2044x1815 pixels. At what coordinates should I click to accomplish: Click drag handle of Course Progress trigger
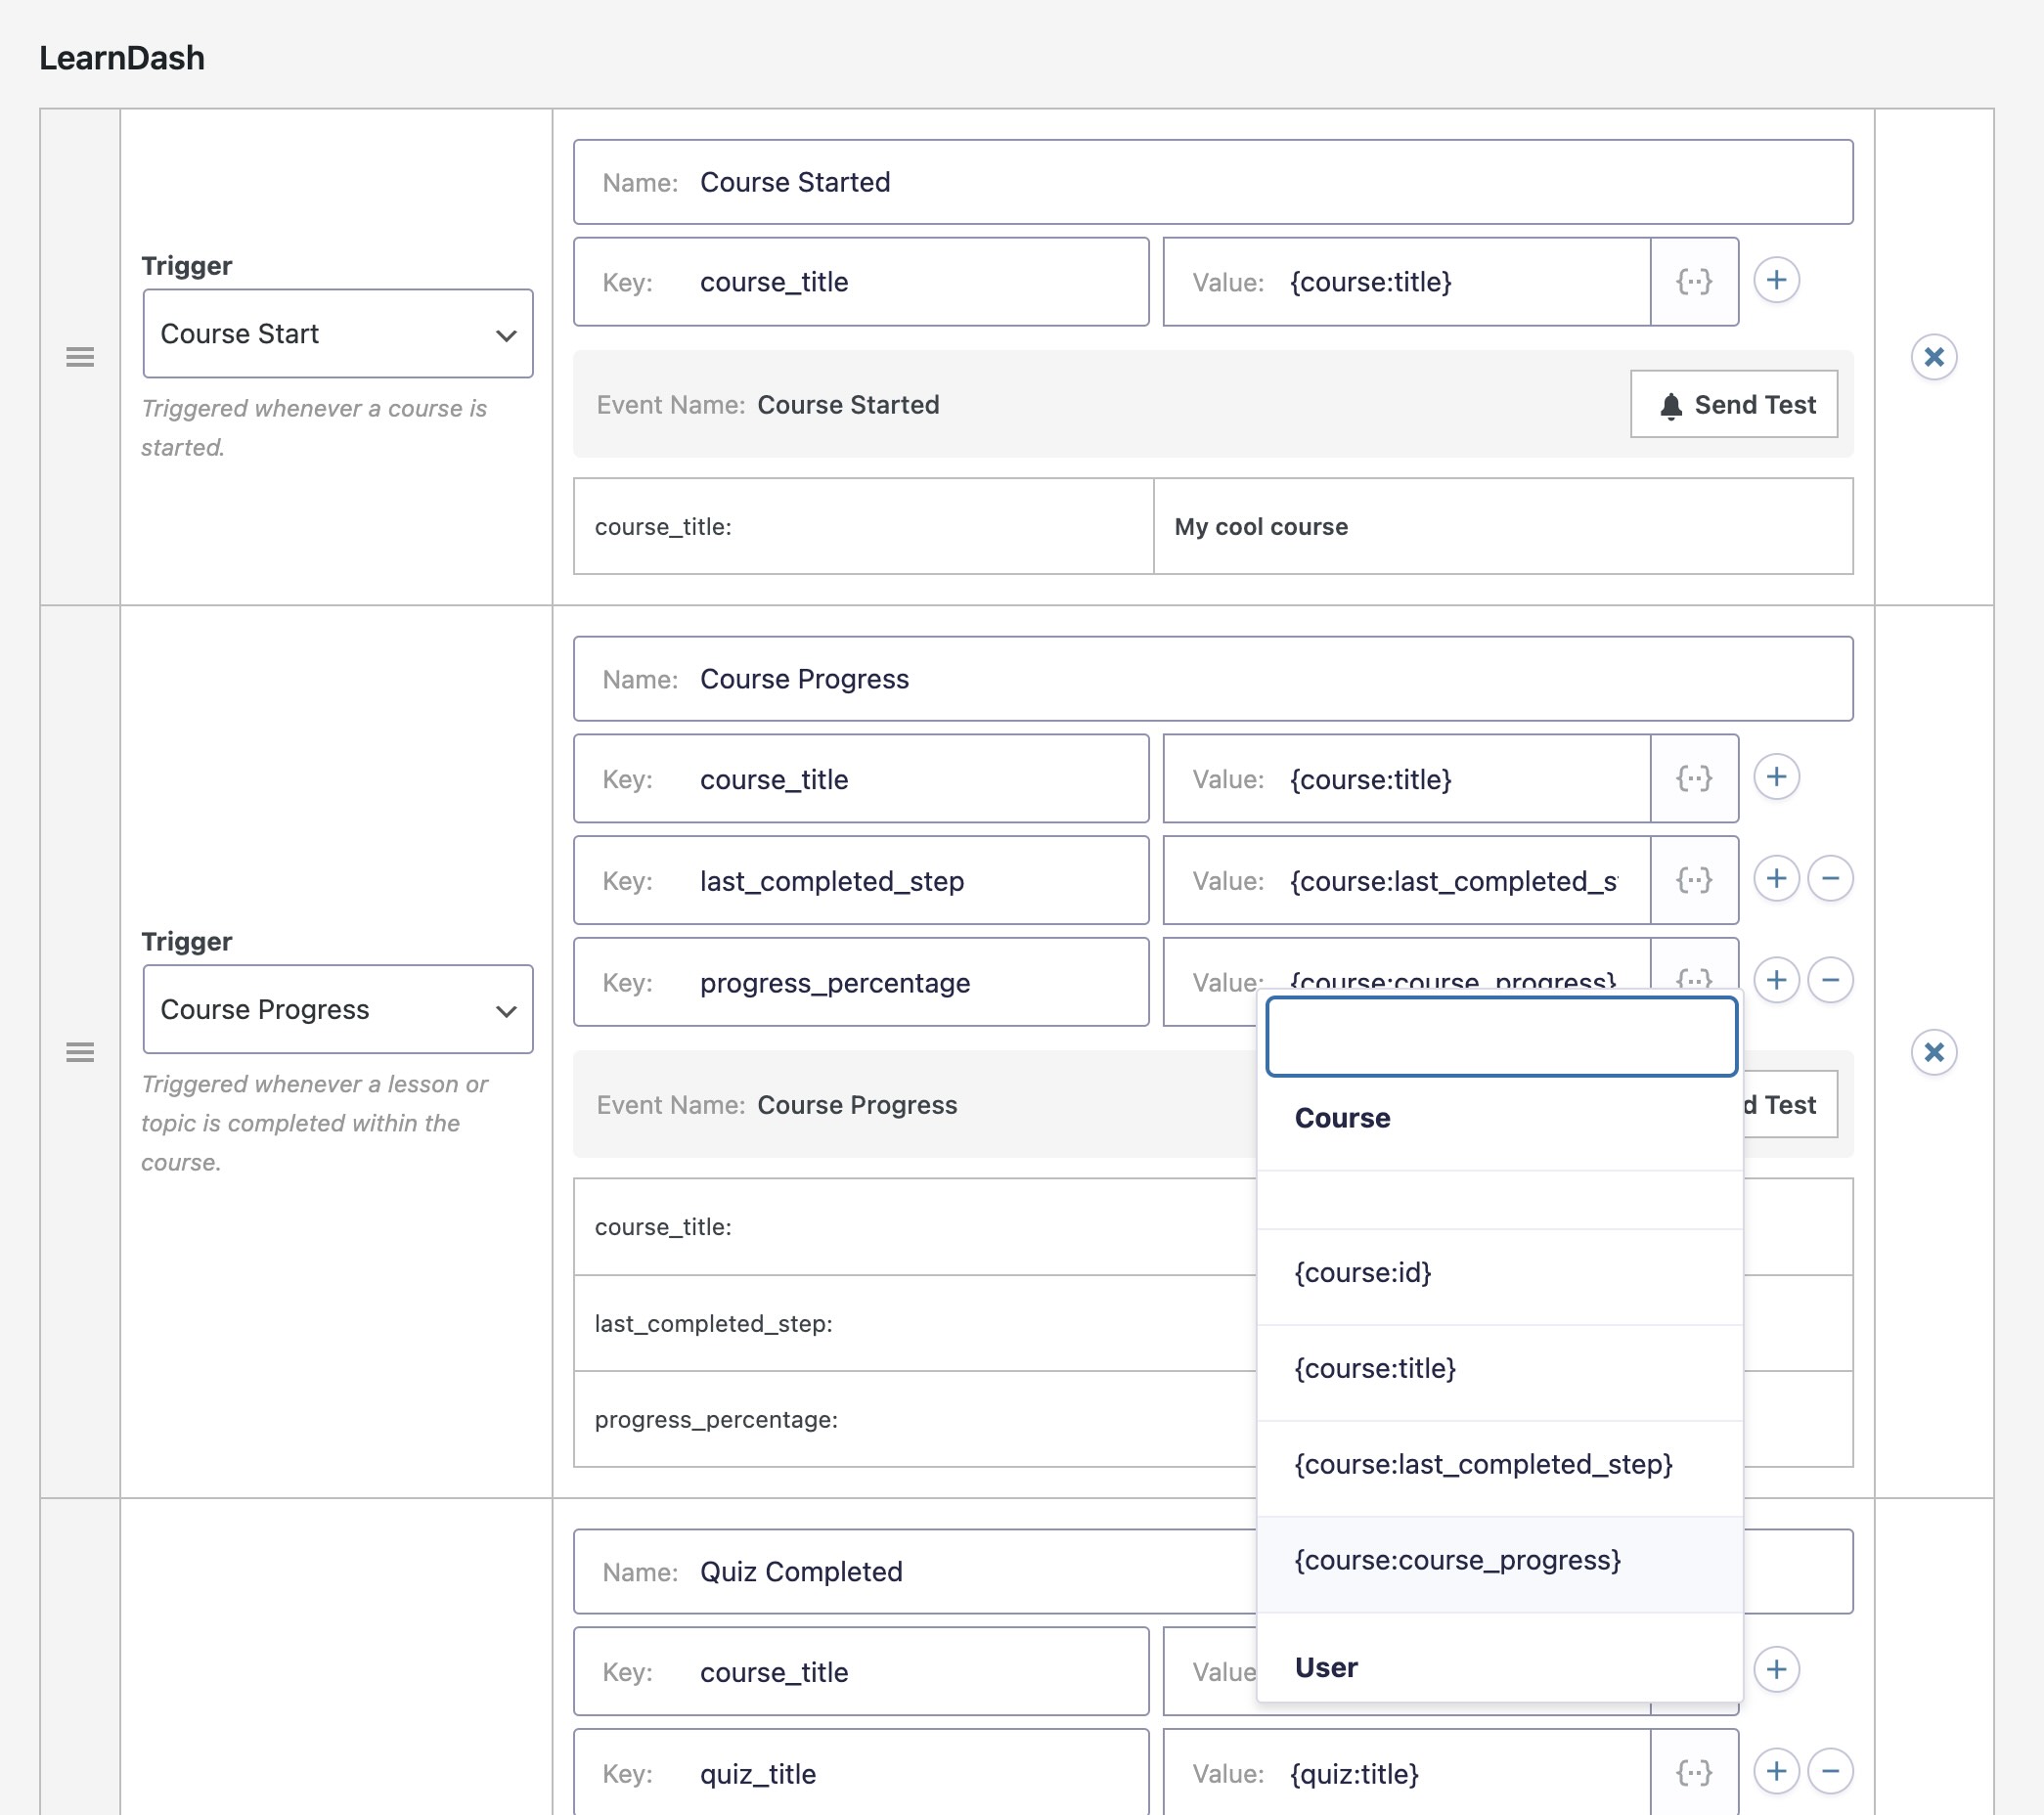pyautogui.click(x=80, y=1053)
